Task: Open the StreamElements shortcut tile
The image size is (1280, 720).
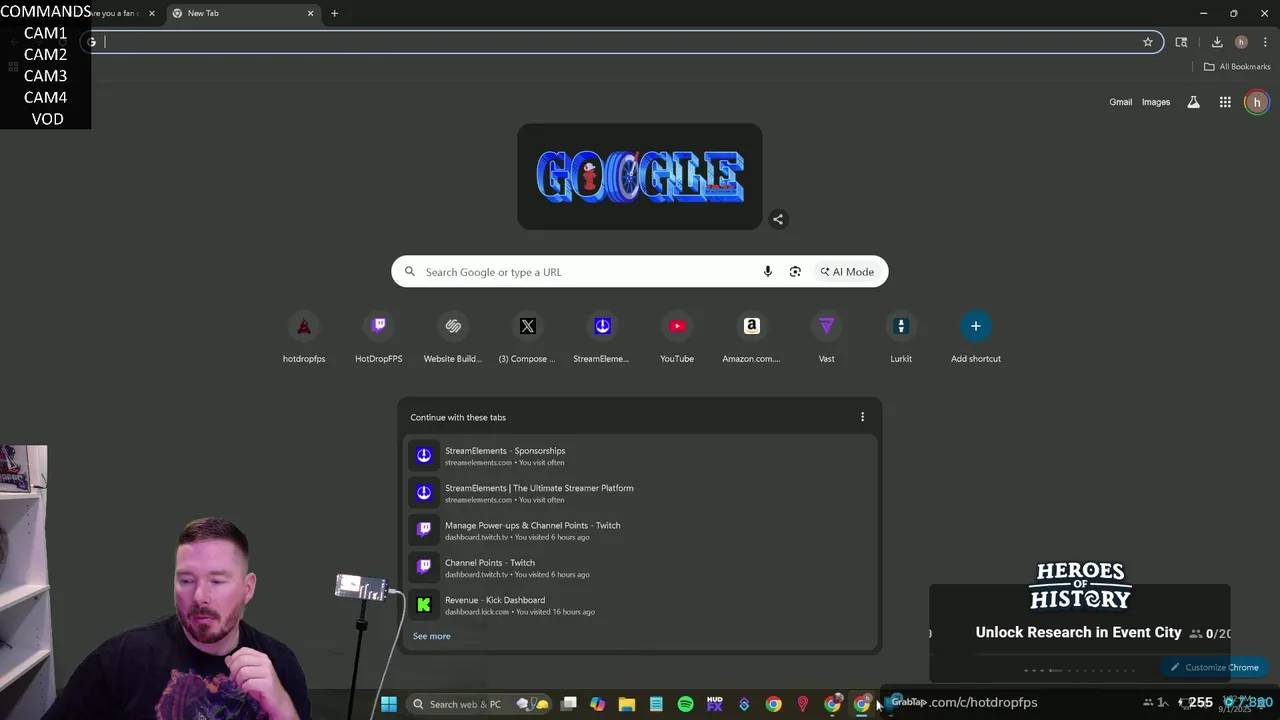Action: (x=602, y=338)
